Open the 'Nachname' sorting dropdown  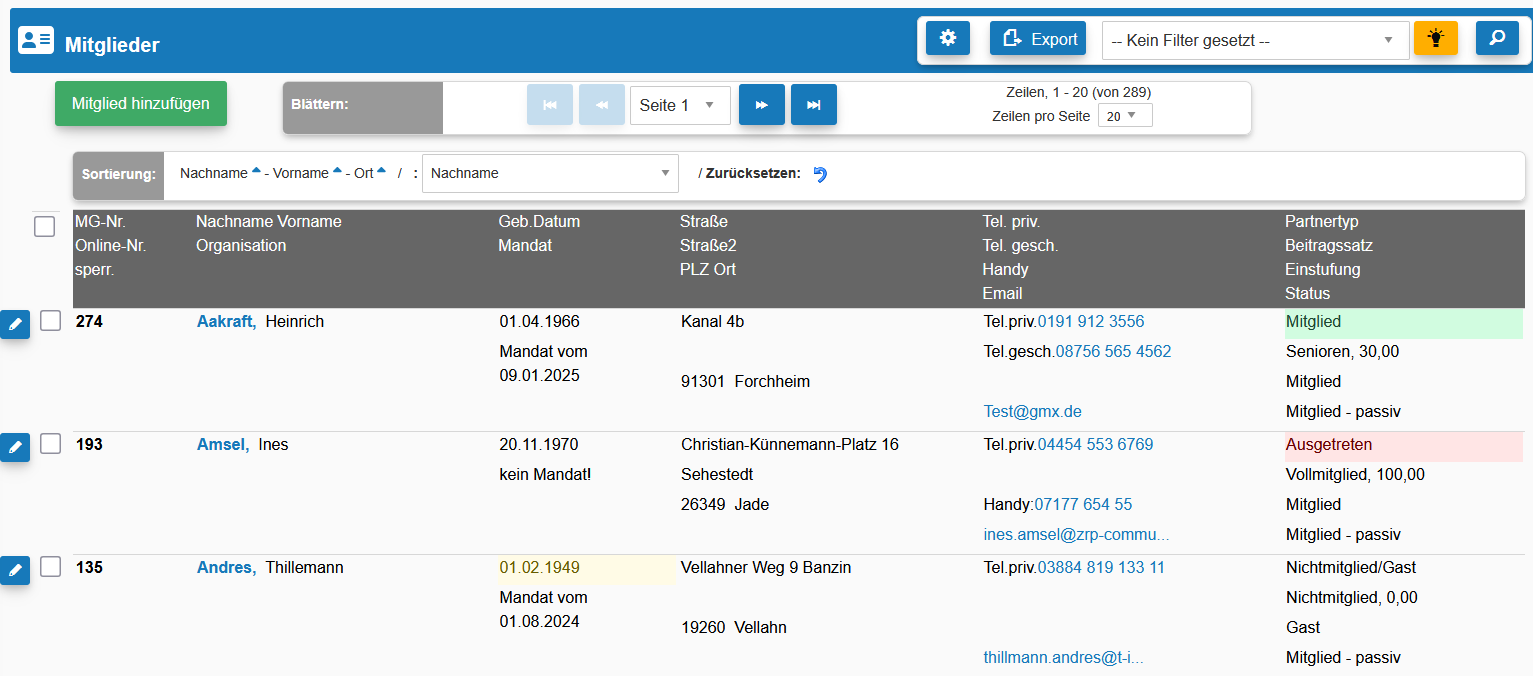click(550, 173)
